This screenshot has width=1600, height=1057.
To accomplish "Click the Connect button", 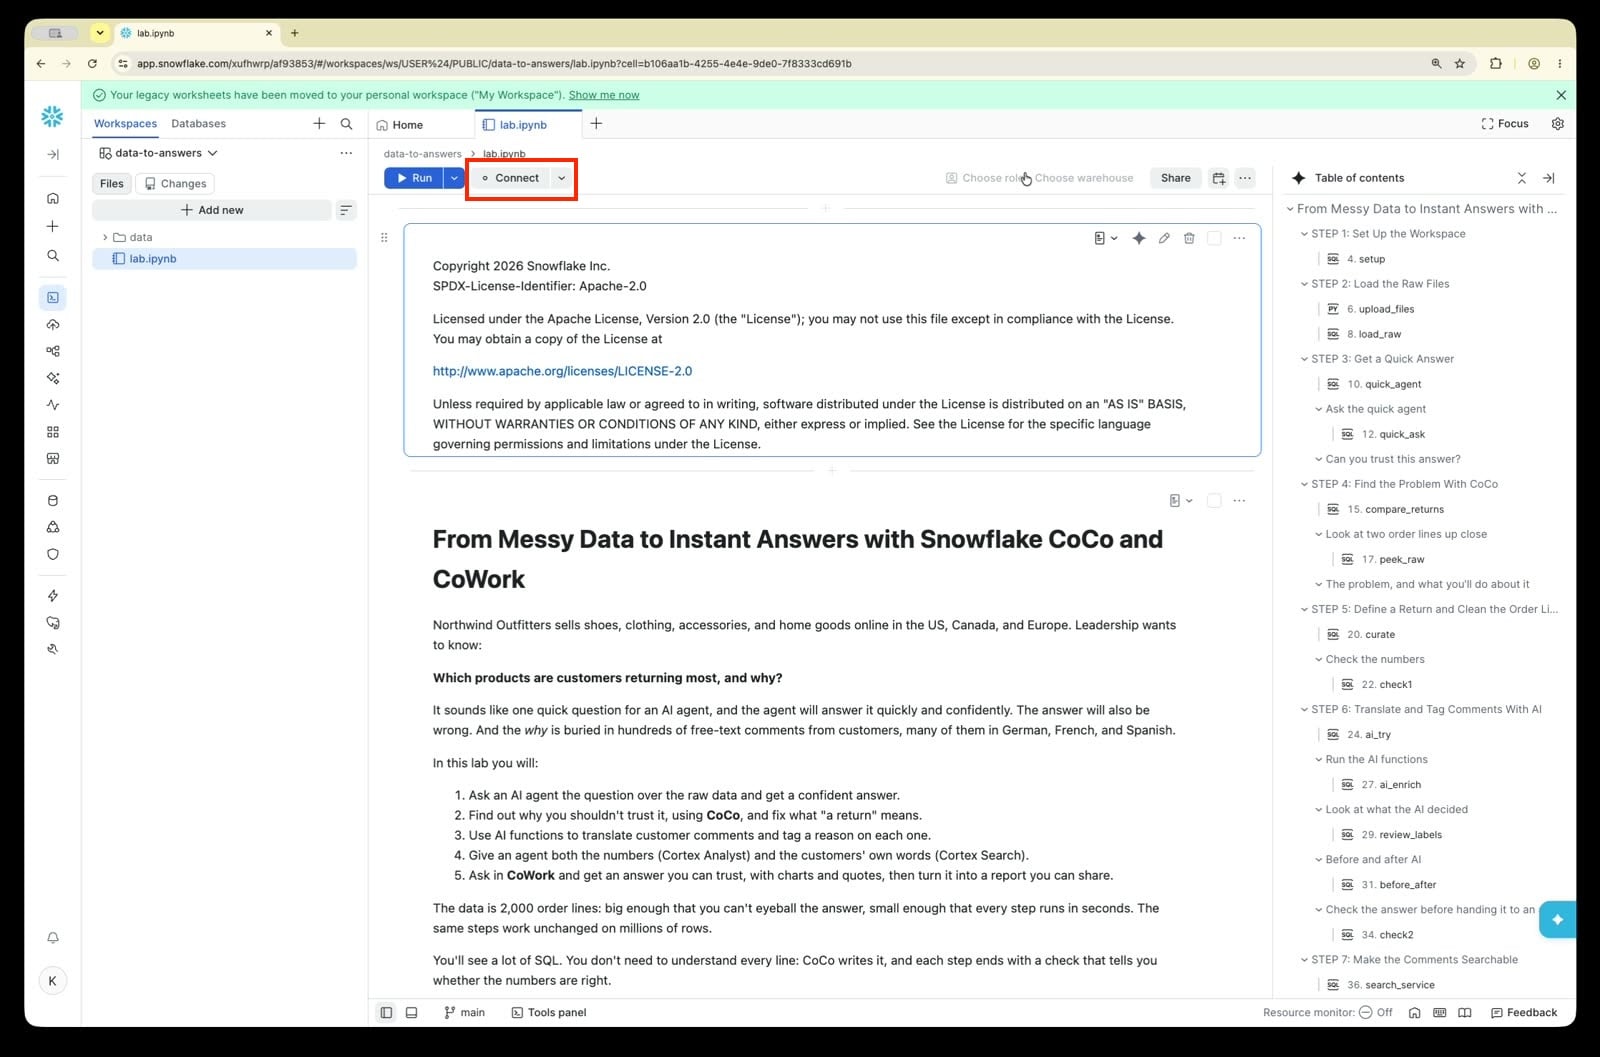I will pos(509,178).
